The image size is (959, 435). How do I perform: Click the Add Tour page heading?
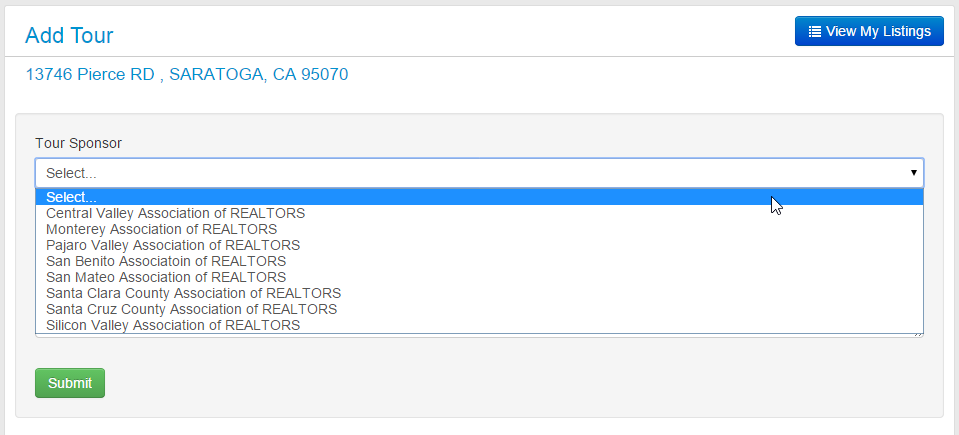tap(69, 35)
